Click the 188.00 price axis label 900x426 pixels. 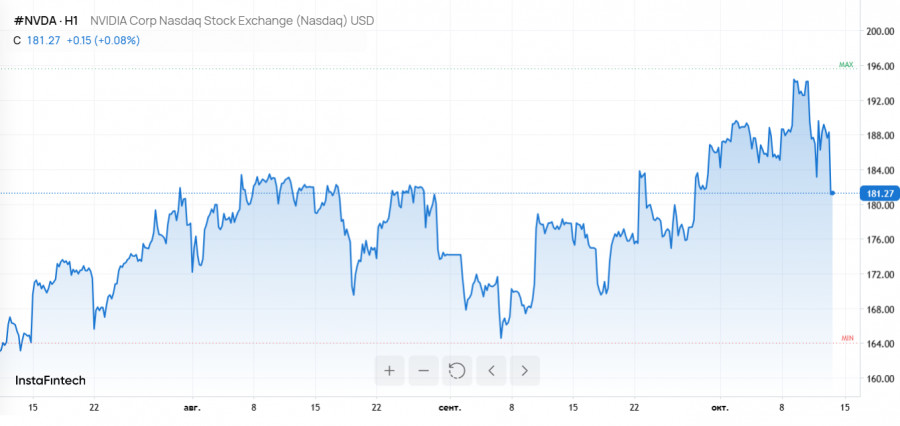coord(880,136)
